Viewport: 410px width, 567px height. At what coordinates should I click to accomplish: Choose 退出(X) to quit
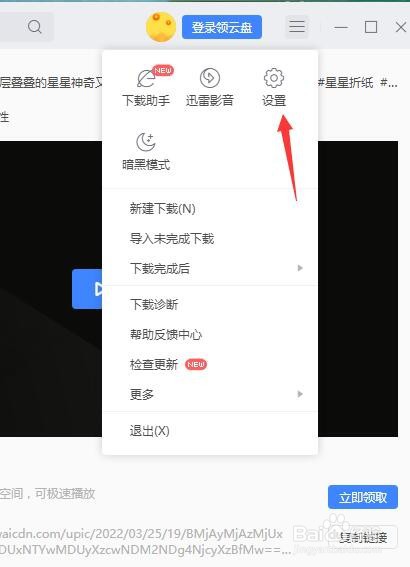(210, 431)
